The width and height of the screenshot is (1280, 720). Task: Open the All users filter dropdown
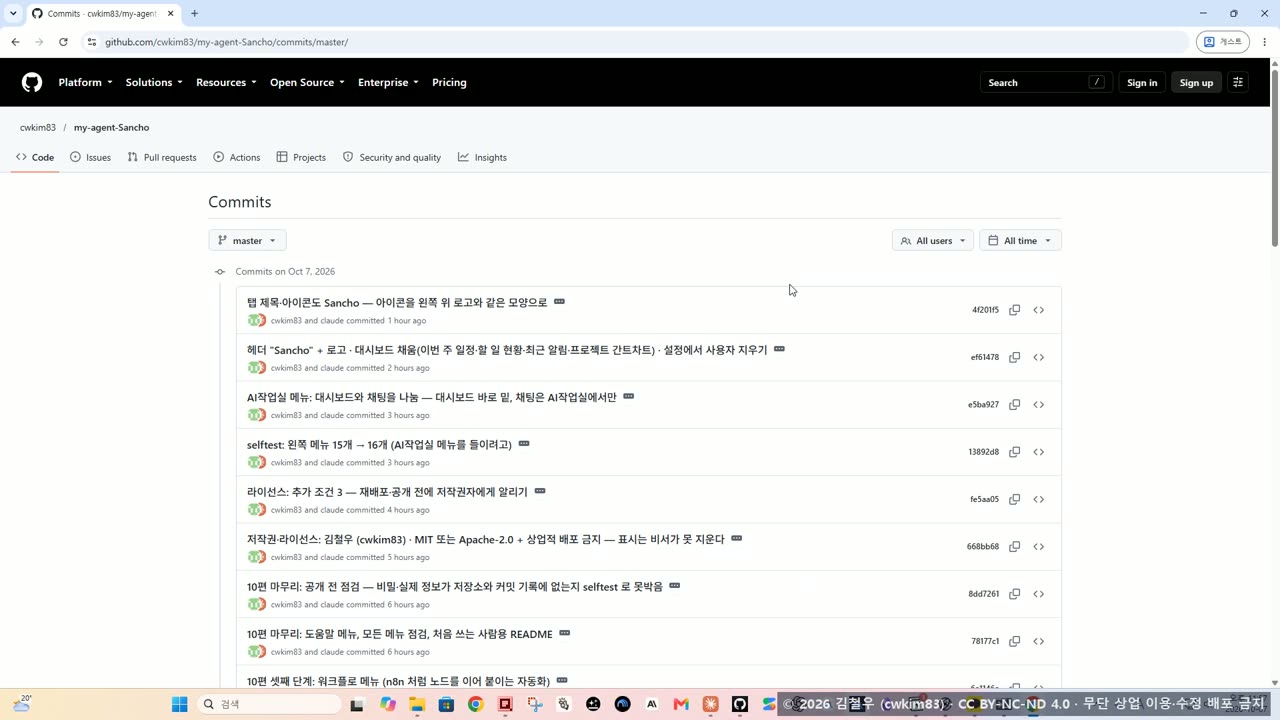(932, 240)
